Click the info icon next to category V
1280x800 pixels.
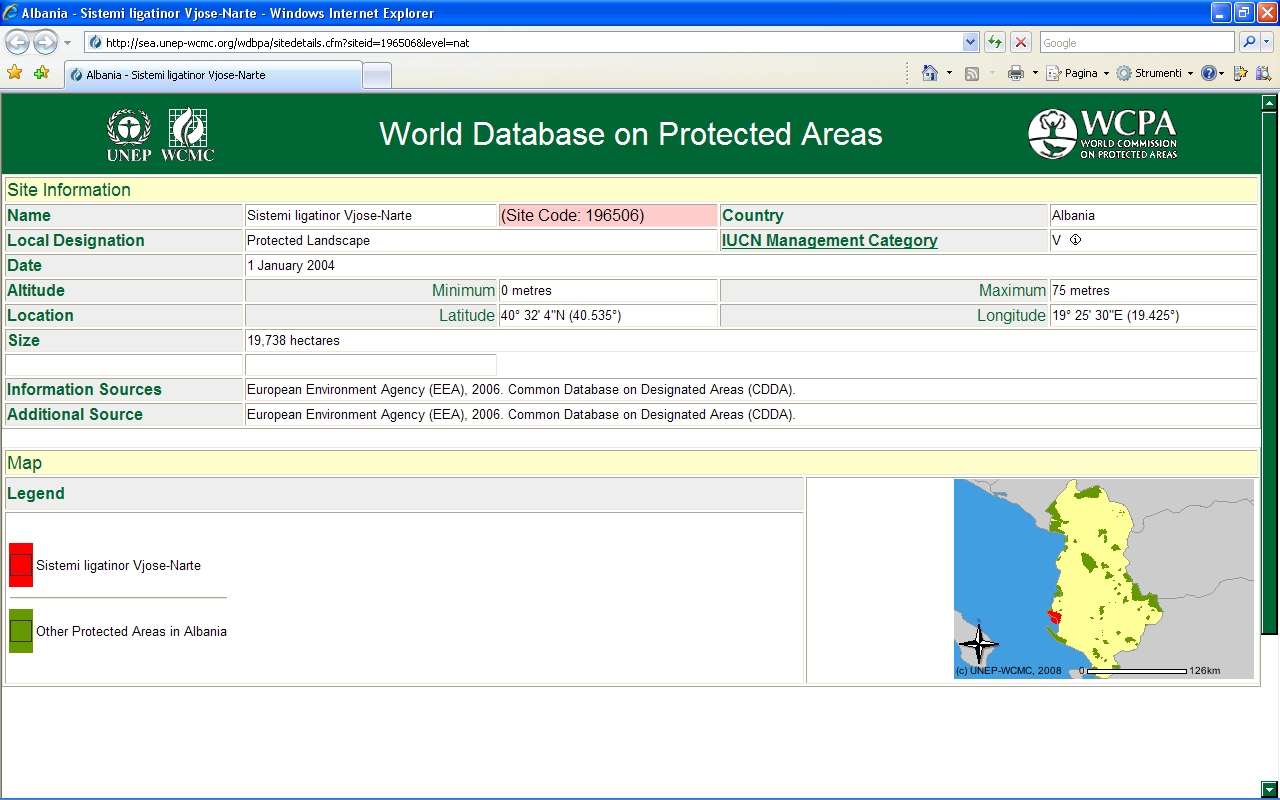[x=1075, y=240]
